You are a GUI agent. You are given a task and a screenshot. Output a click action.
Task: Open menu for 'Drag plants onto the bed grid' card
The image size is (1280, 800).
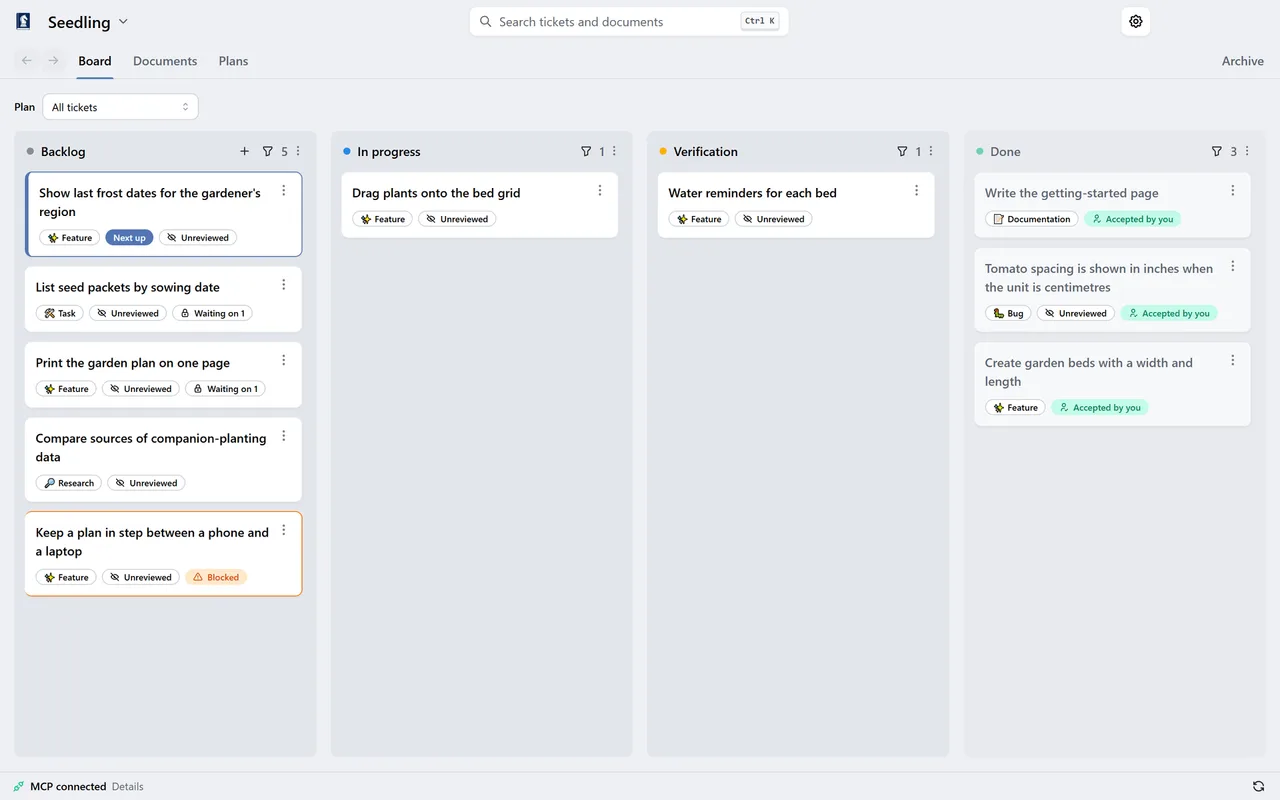click(600, 191)
